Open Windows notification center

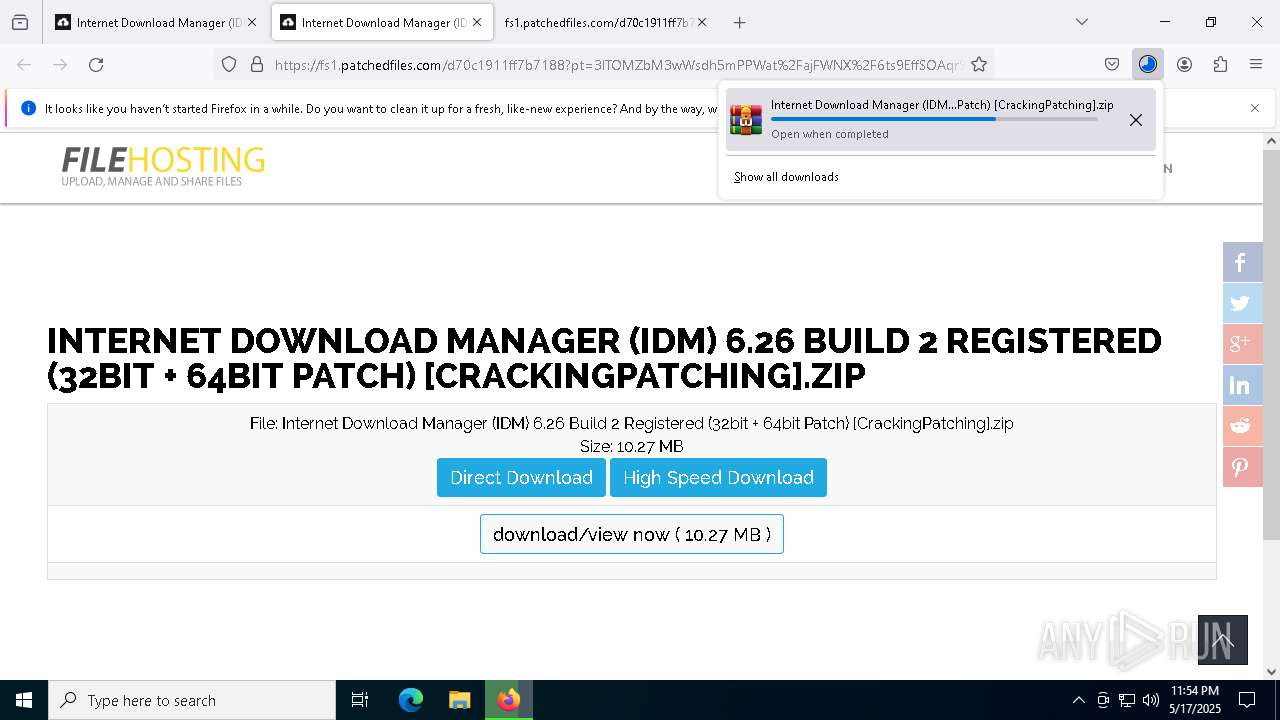tap(1247, 700)
